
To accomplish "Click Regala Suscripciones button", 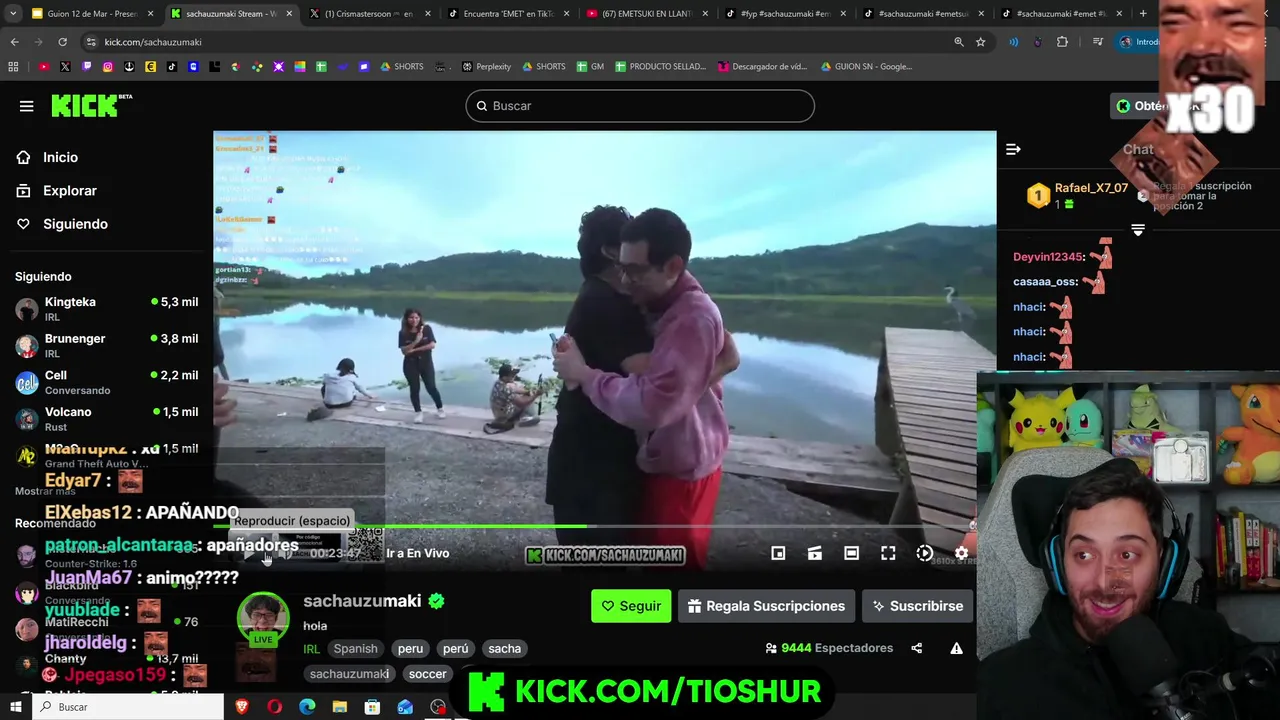I will pyautogui.click(x=766, y=606).
